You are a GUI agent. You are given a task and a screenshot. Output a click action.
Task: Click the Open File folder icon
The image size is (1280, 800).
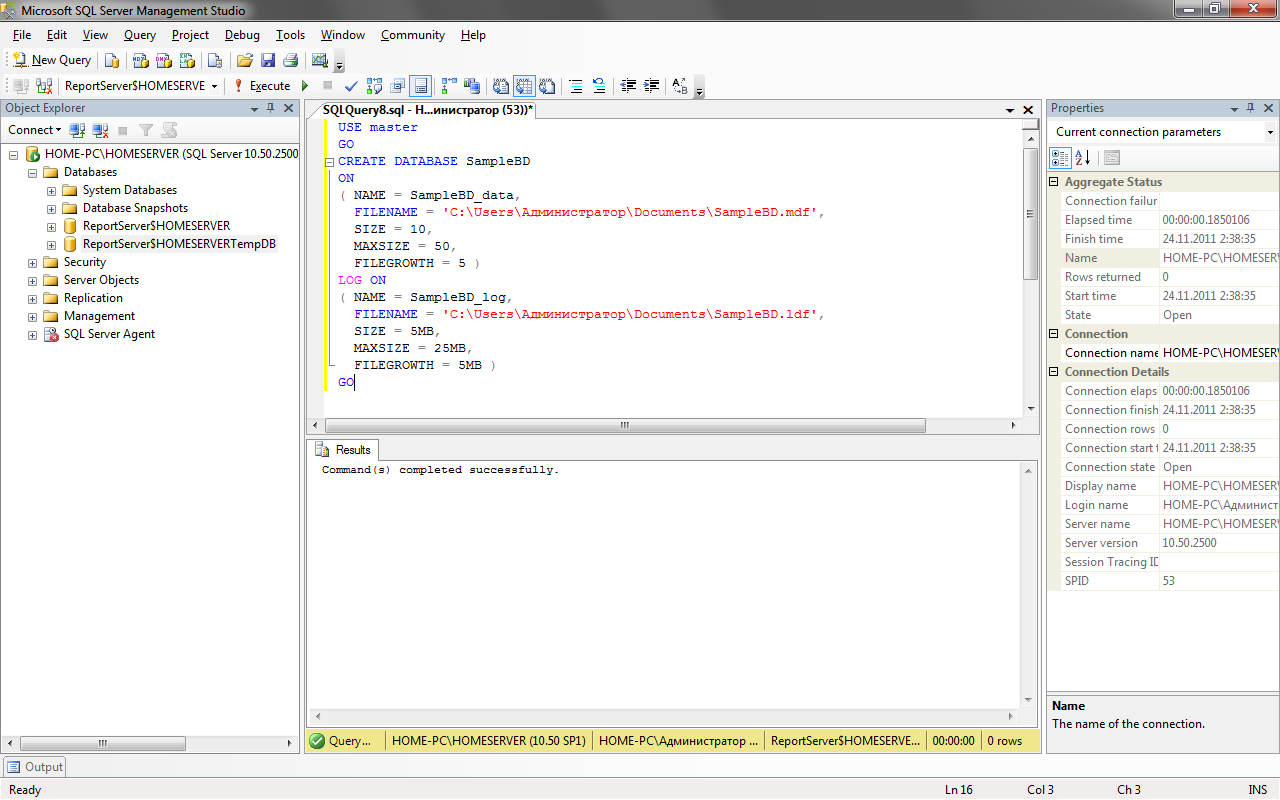(244, 60)
